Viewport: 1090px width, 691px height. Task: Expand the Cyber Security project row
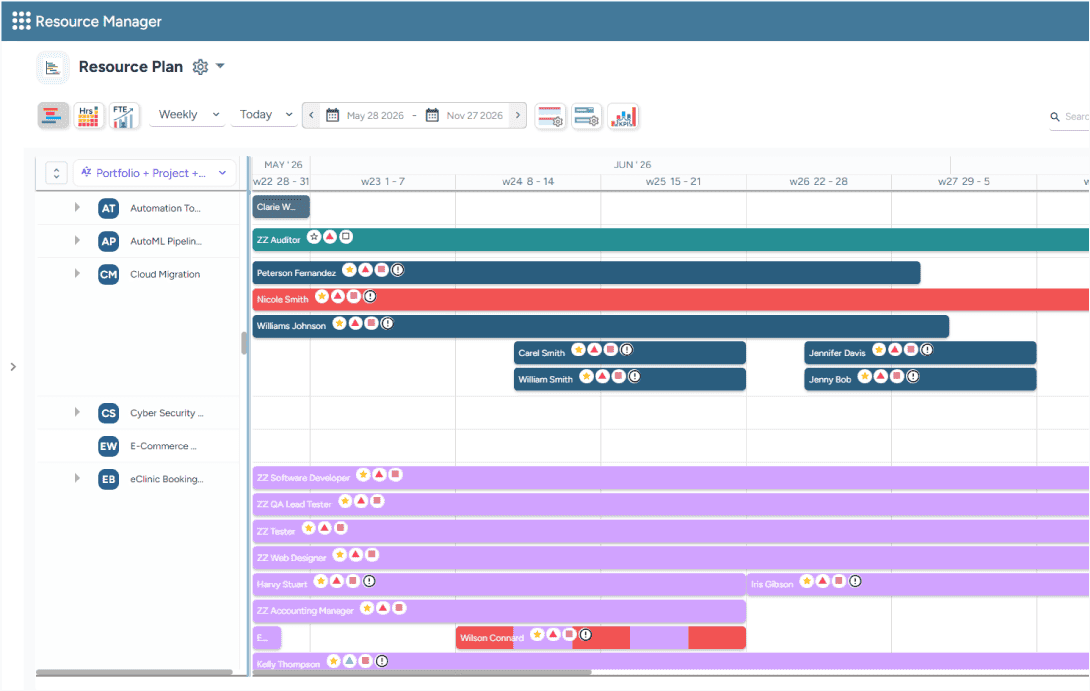point(77,412)
